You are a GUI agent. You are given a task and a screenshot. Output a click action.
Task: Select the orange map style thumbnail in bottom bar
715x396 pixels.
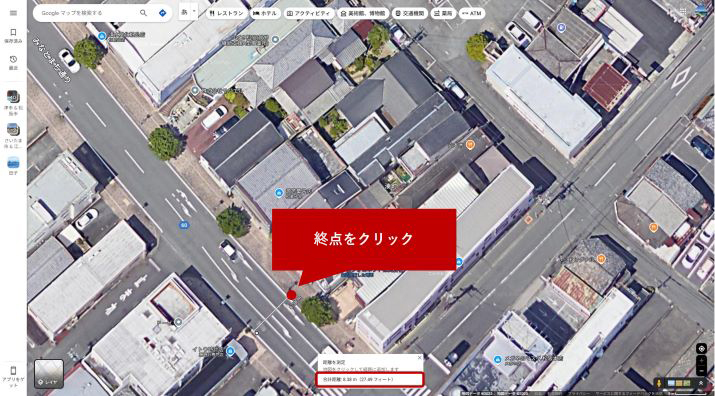coord(679,383)
